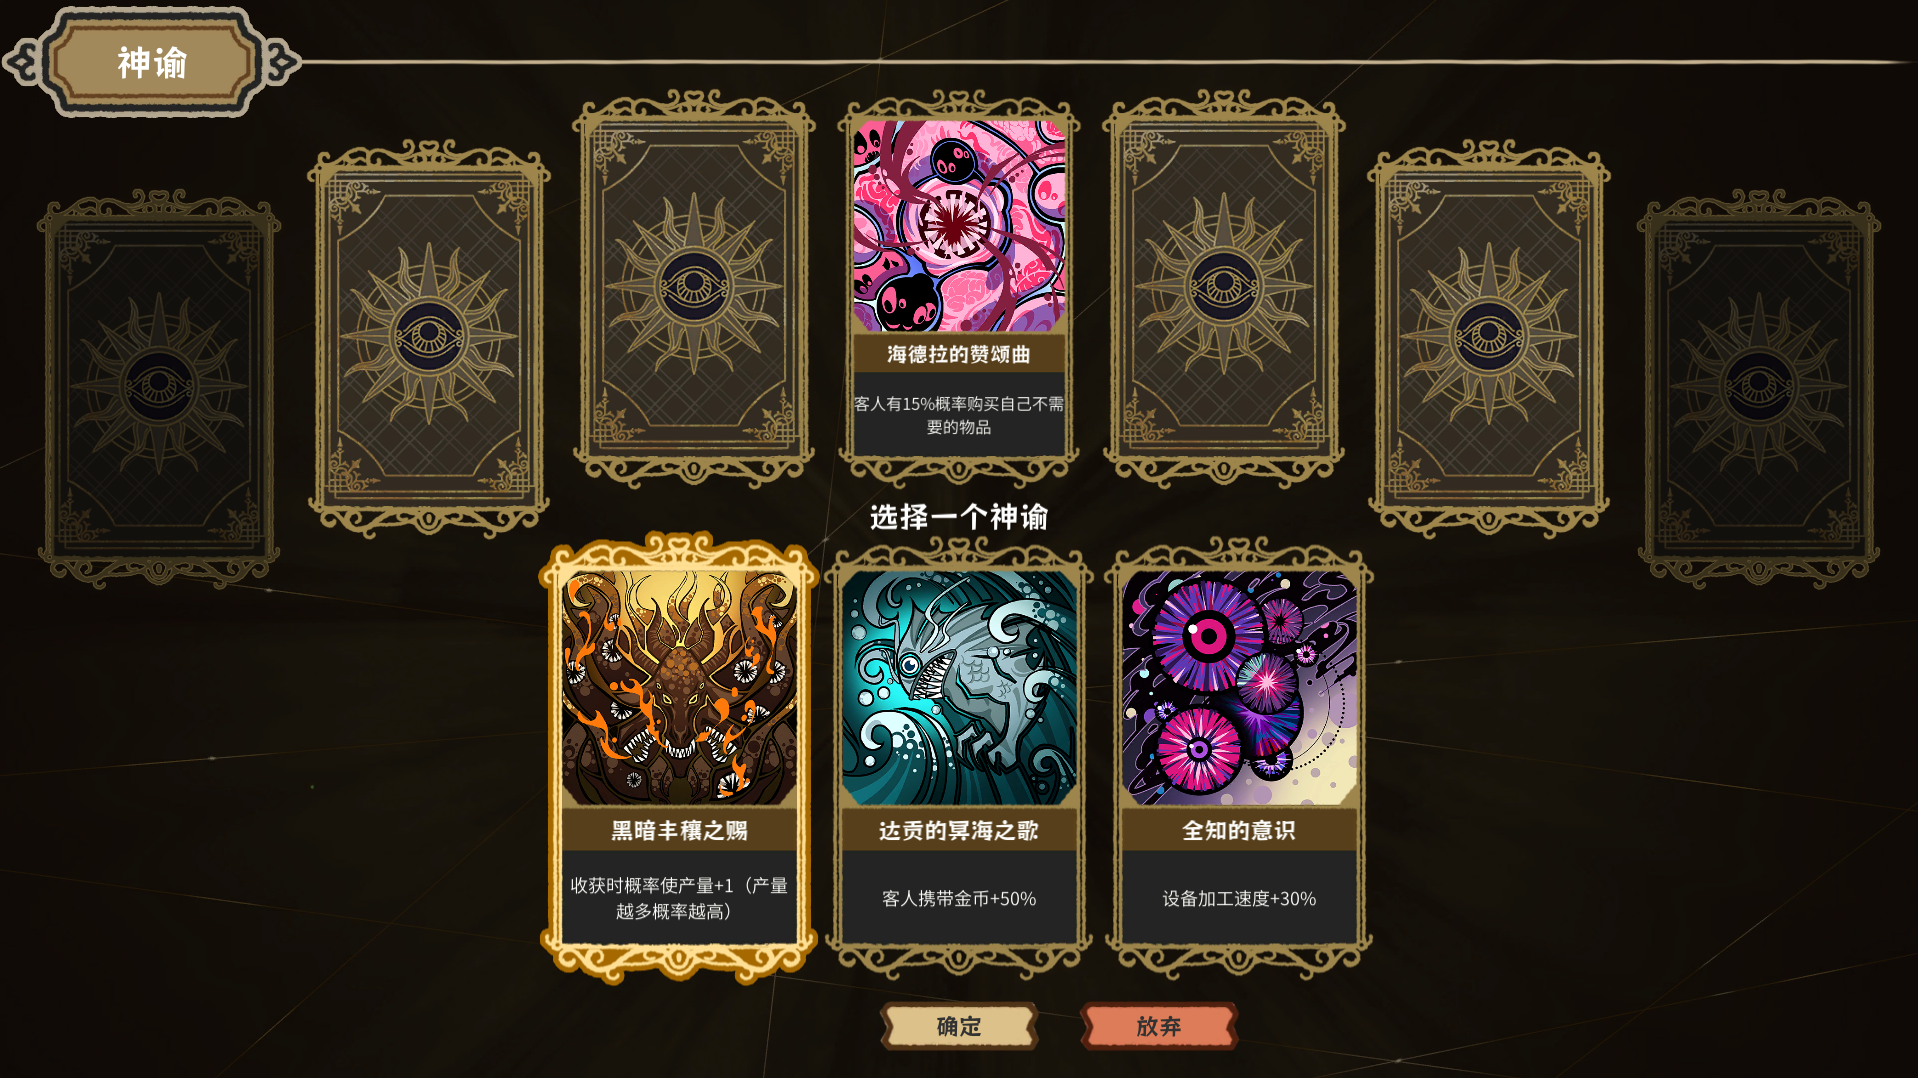The height and width of the screenshot is (1078, 1918).
Task: Click the 收获时概率使产量+1 description
Action: pos(679,898)
